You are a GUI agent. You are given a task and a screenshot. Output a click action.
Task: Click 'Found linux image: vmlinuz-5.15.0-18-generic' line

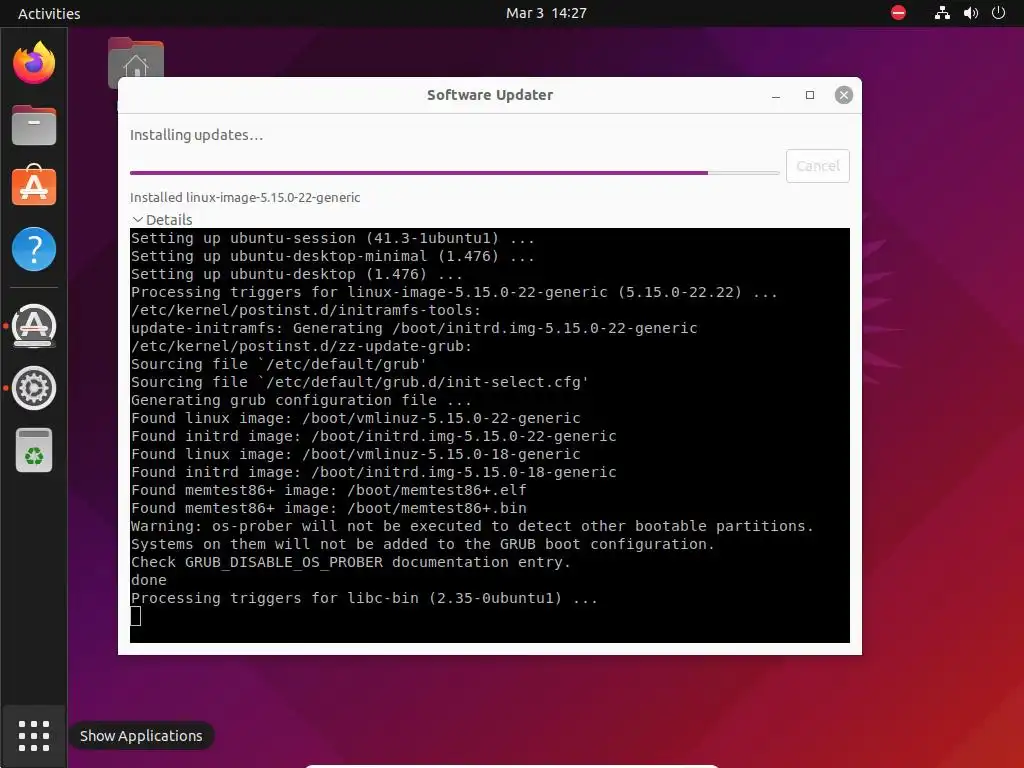(x=355, y=454)
